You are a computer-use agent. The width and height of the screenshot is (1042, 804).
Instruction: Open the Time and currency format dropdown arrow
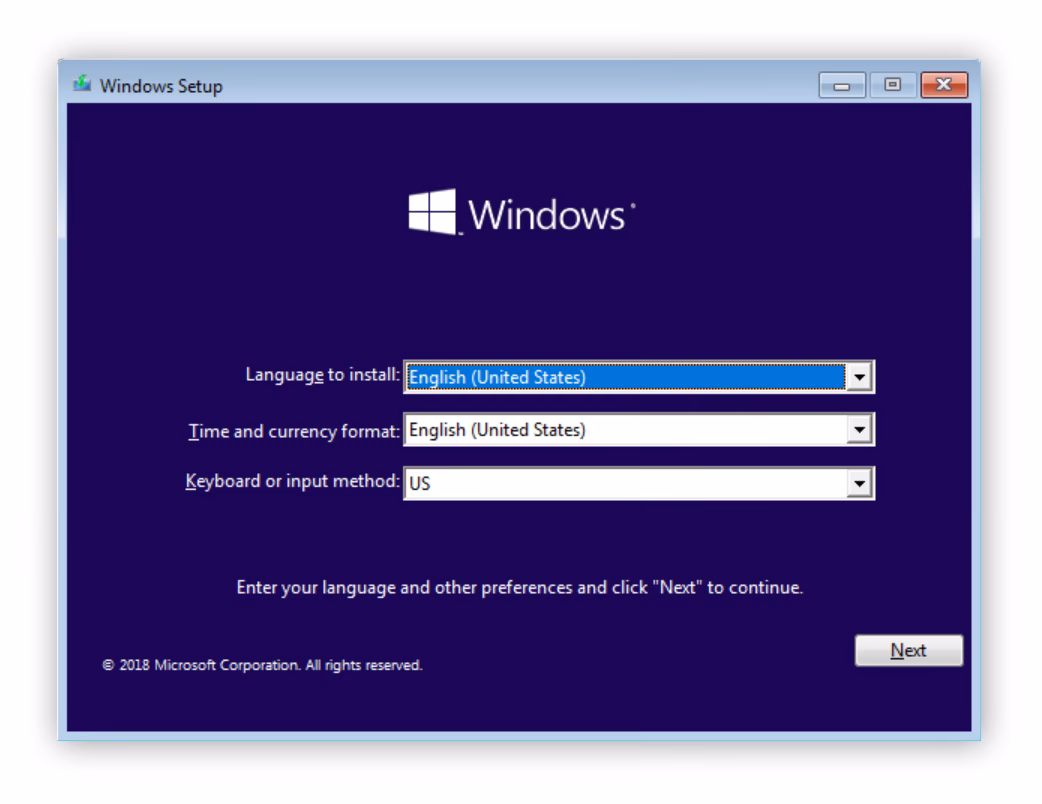tap(859, 431)
